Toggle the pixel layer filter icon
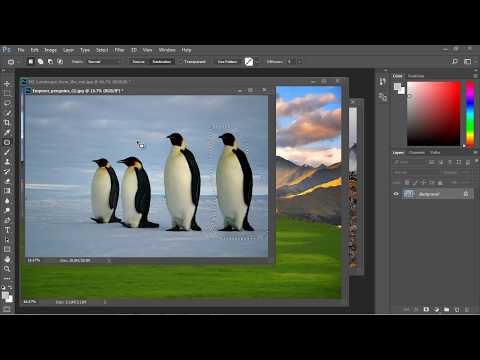Screen dimensions: 480x360 [x=432, y=162]
